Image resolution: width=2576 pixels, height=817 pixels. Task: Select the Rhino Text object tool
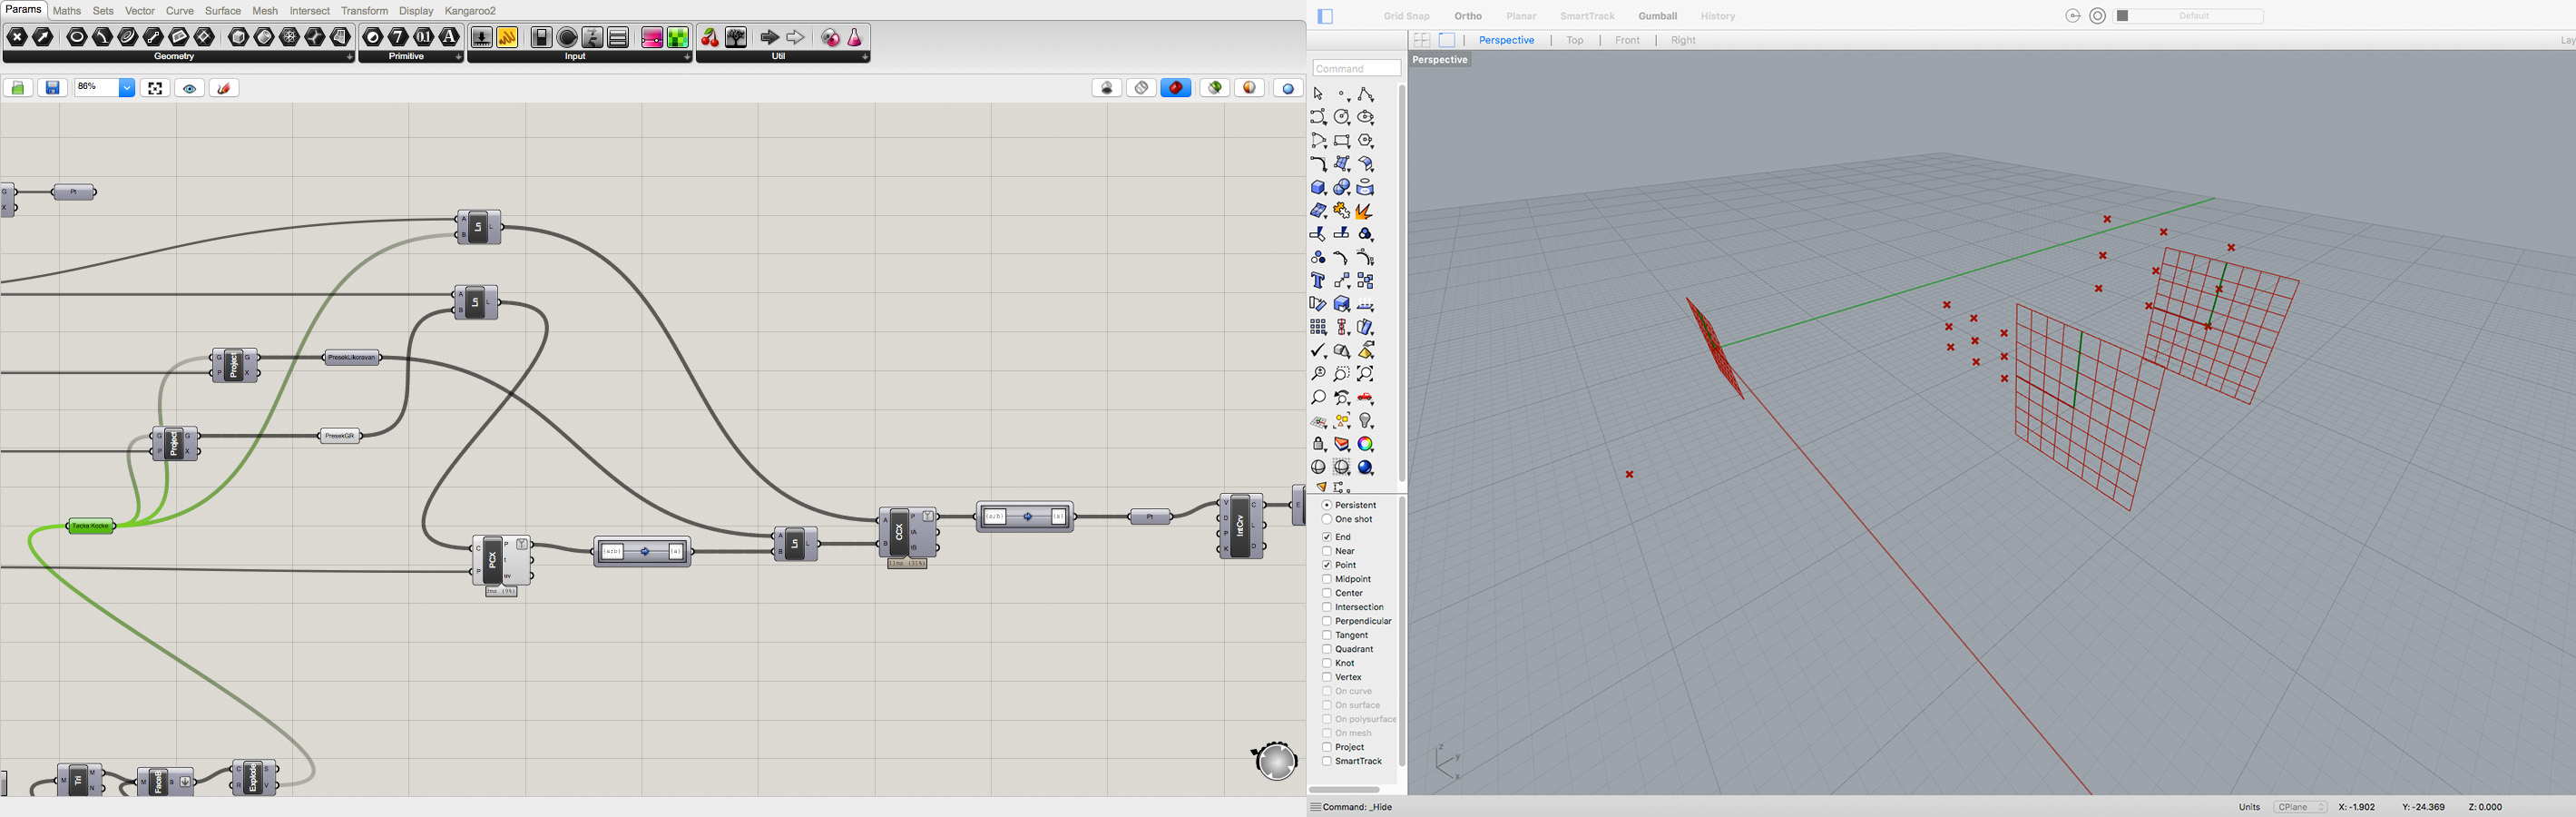click(1319, 281)
